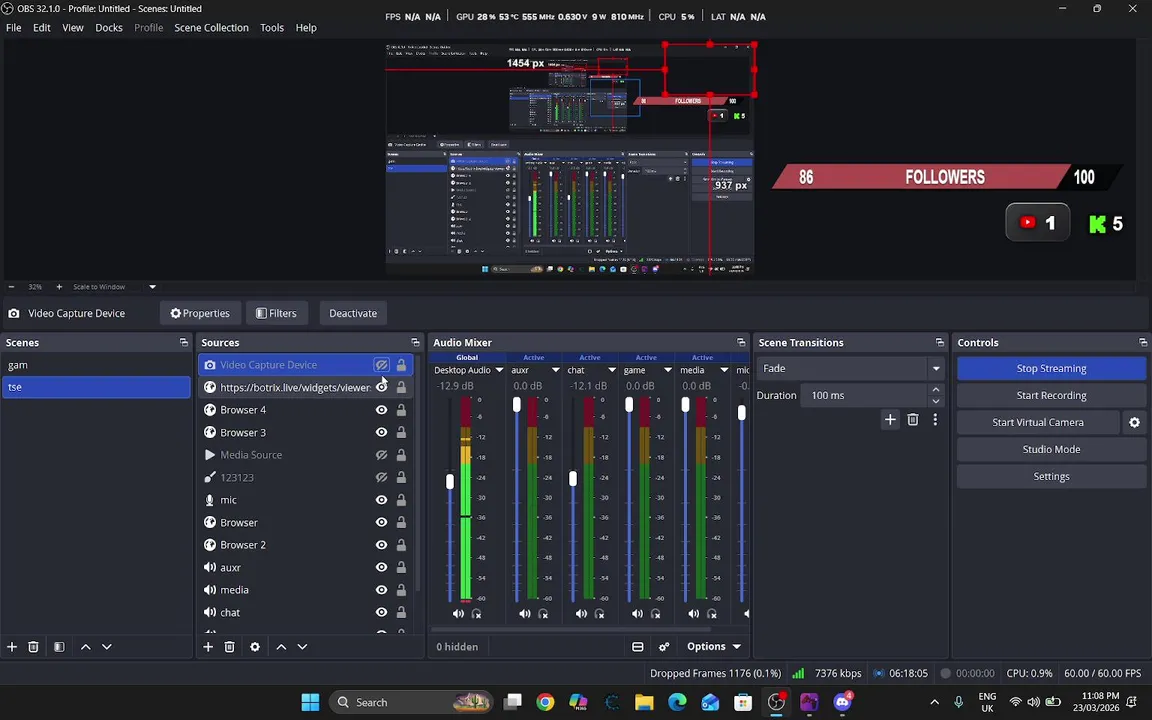This screenshot has height=720, width=1152.
Task: Show the 123123 source eye toggle
Action: (381, 478)
